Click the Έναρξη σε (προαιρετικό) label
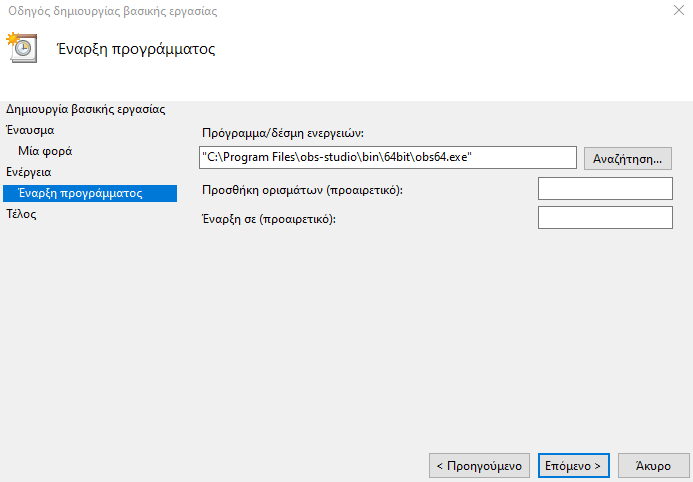This screenshot has height=482, width=693. [269, 219]
